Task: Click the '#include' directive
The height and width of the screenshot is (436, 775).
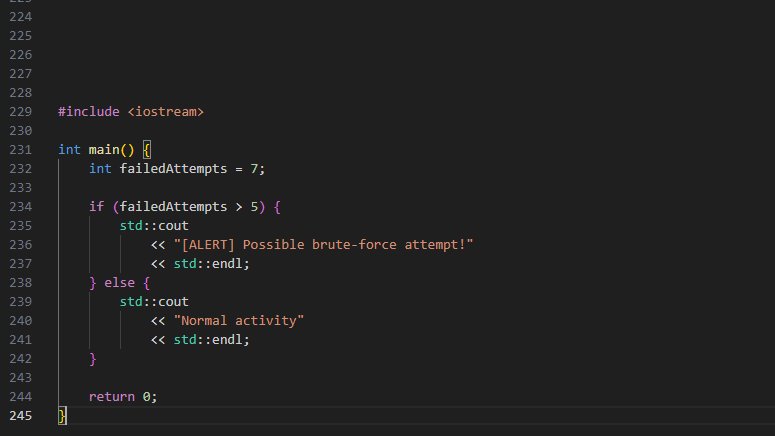Action: pos(88,112)
